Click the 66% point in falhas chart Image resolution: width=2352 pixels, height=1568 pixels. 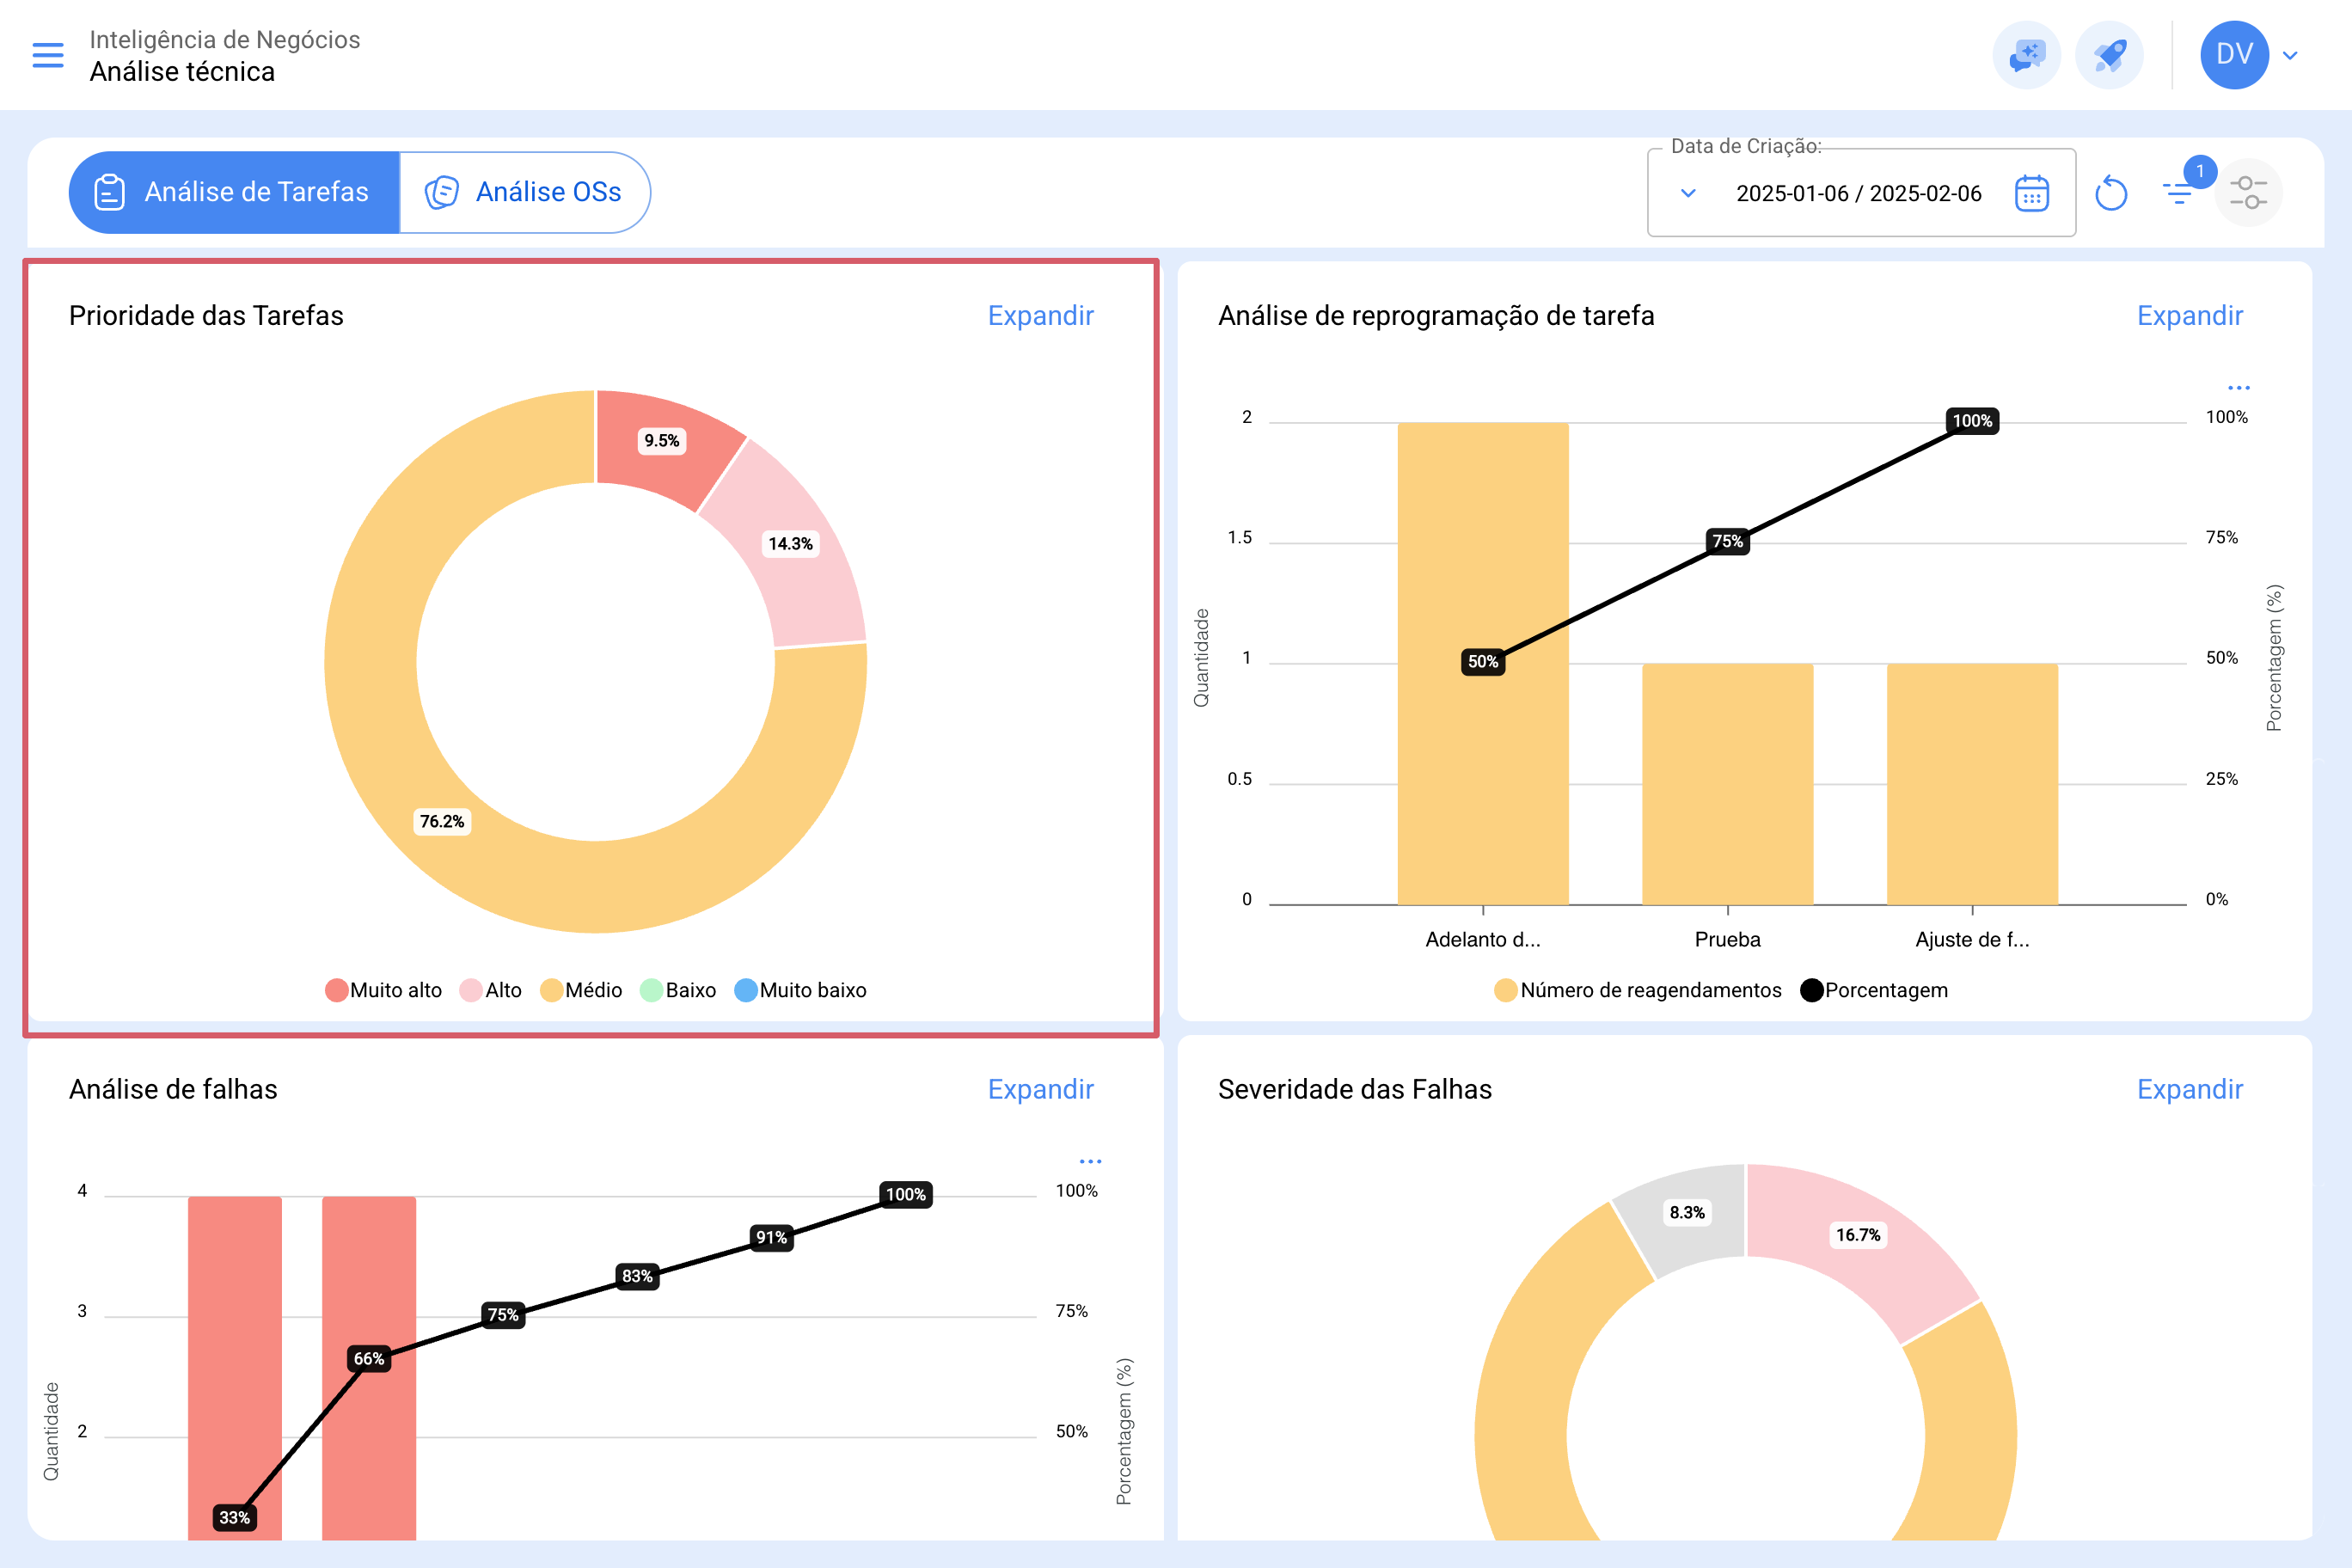pos(369,1359)
